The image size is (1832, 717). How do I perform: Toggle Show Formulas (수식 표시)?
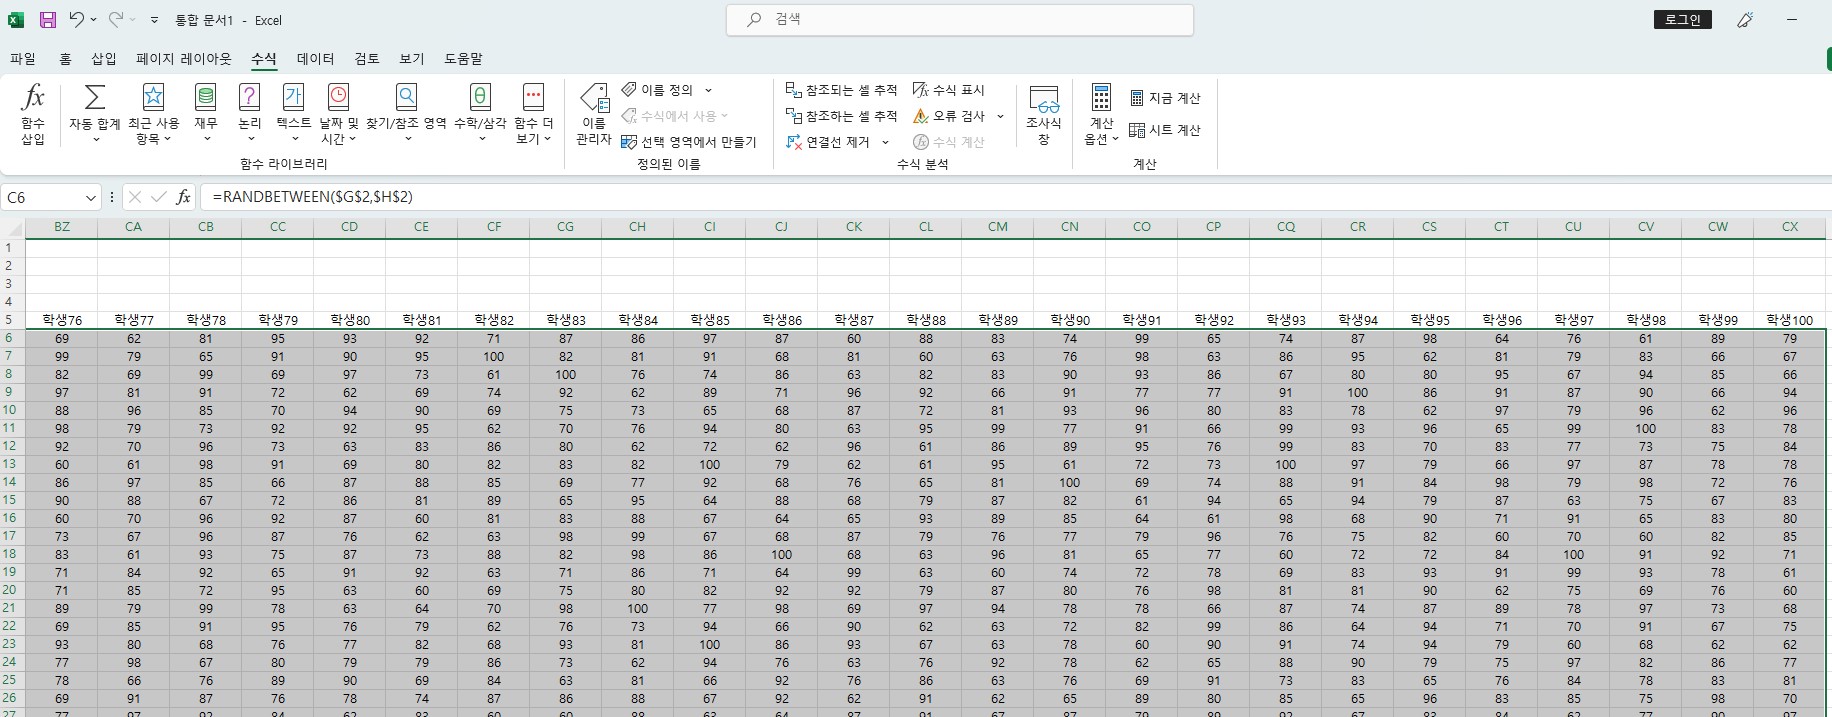point(949,90)
